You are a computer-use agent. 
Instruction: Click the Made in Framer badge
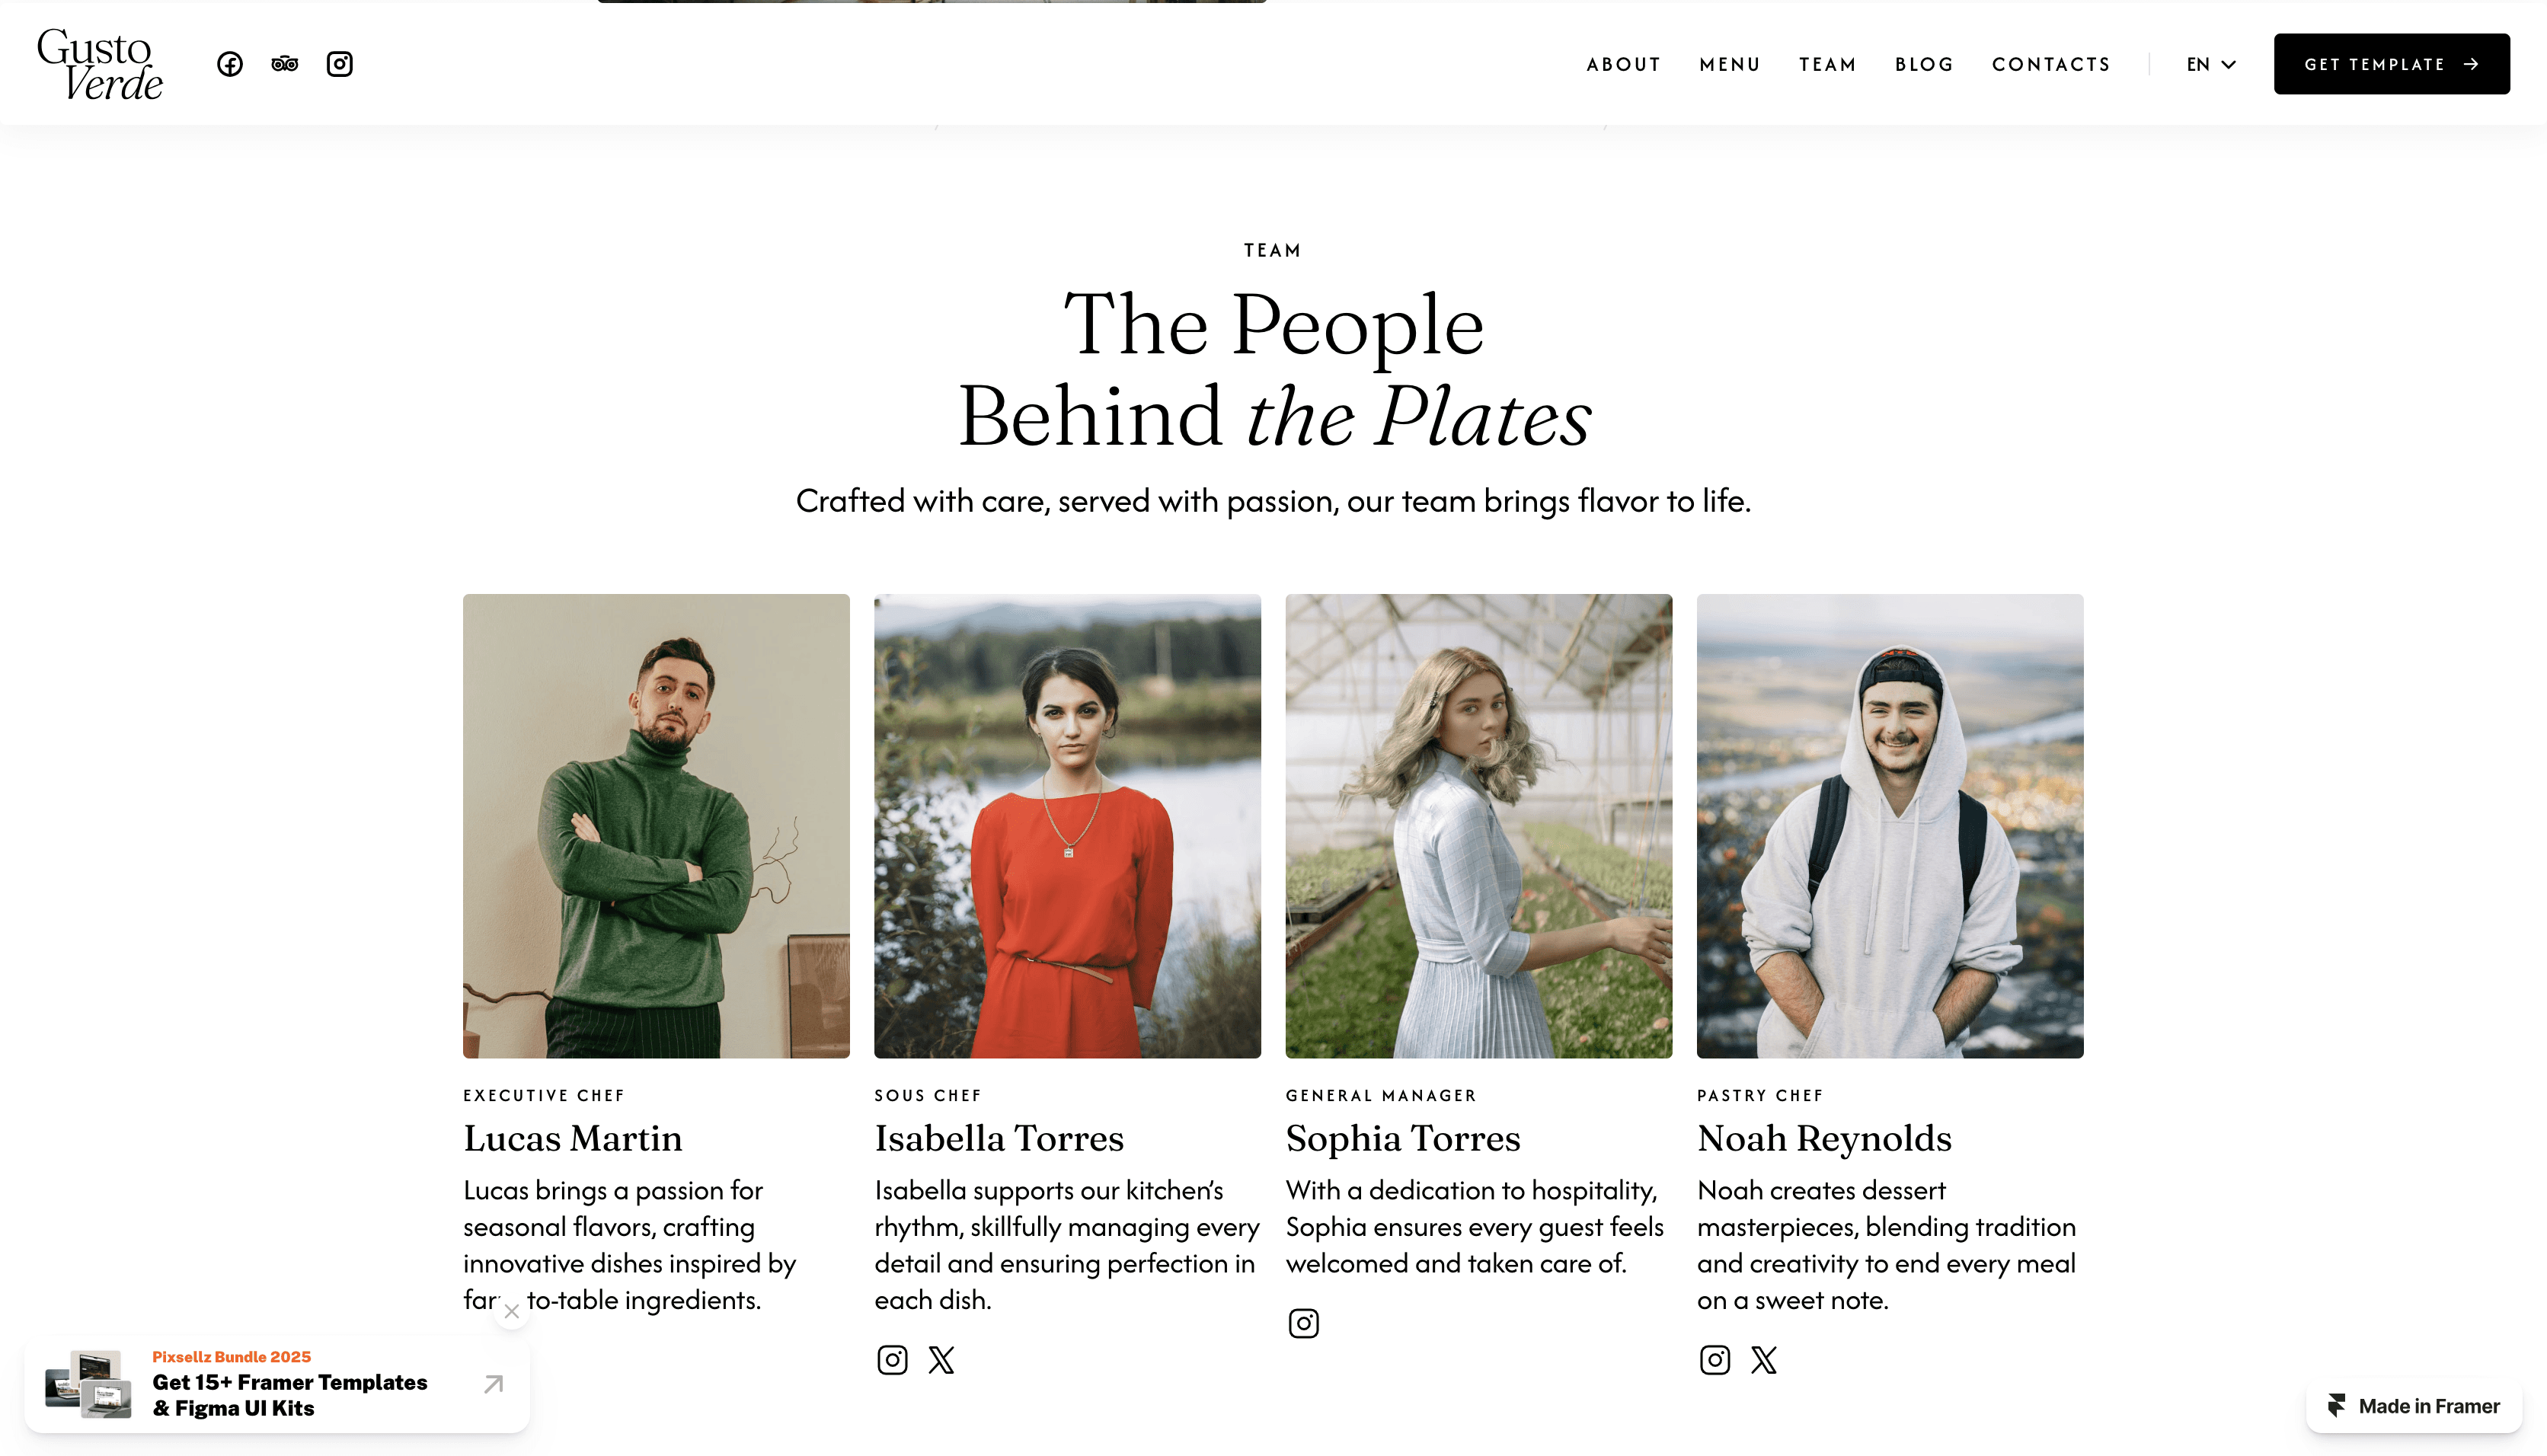(x=2413, y=1406)
